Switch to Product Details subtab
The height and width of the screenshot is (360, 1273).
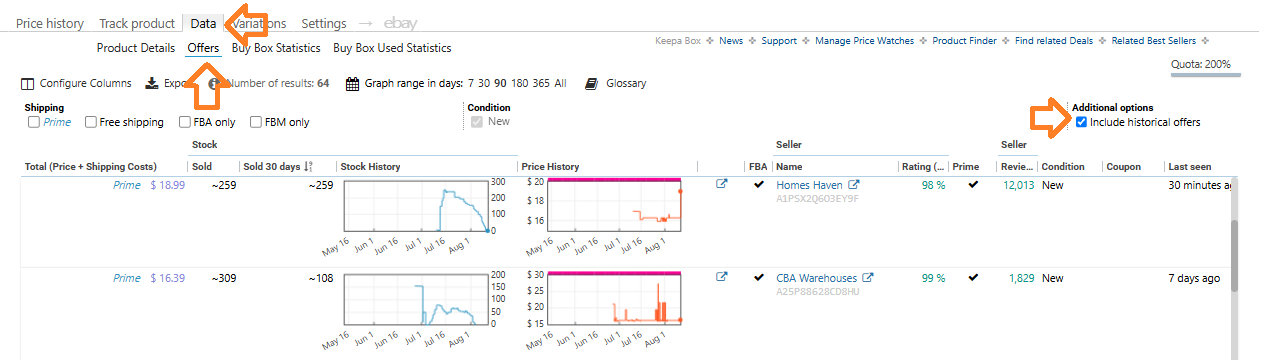[136, 47]
